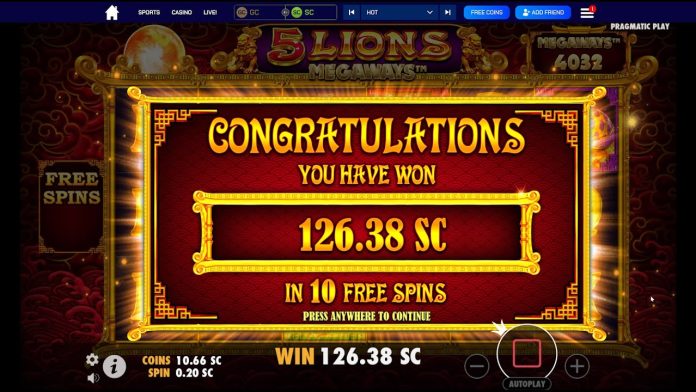Stop the spin with red square button
This screenshot has width=696, height=392.
click(527, 353)
